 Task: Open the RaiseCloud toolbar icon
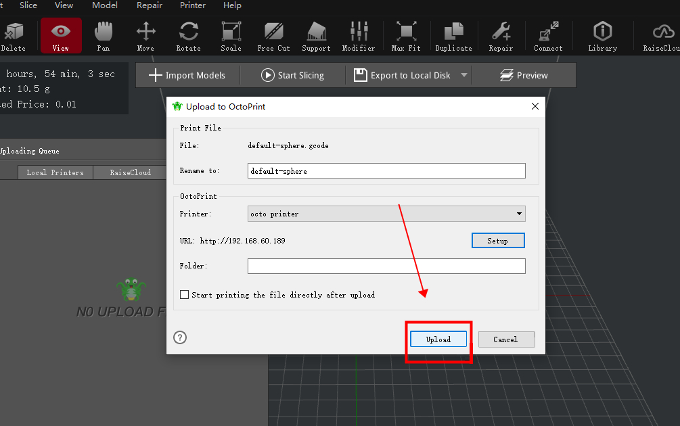pos(664,32)
